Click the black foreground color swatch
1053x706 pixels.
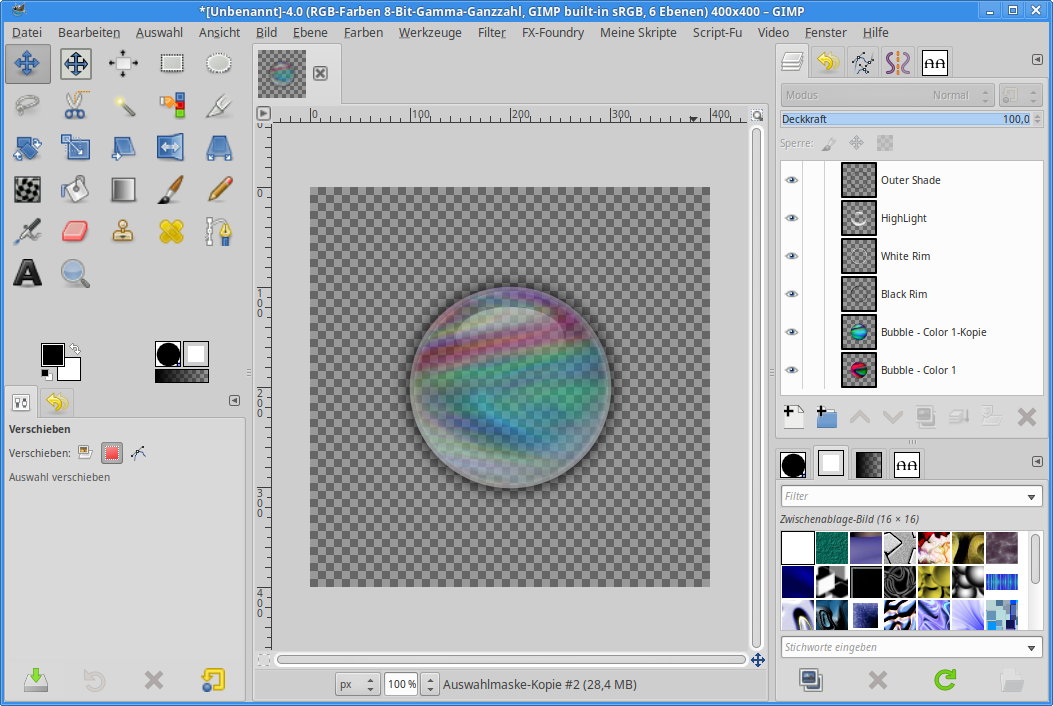pos(52,355)
